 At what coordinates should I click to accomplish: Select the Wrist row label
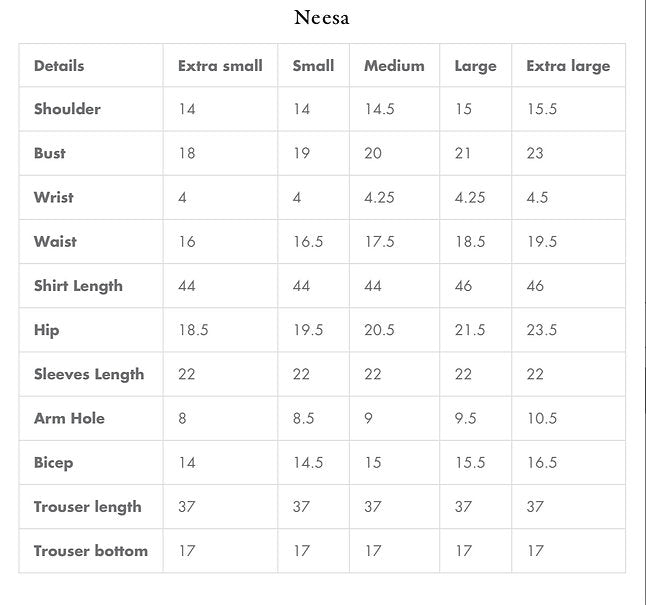54,197
